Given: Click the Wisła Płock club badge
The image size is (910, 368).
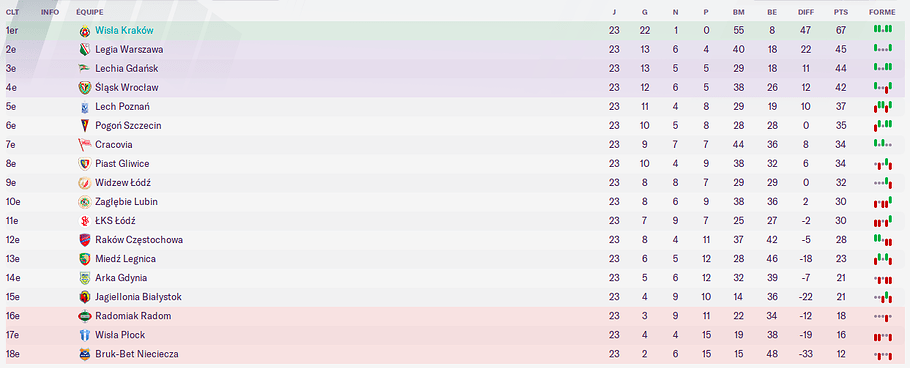Looking at the screenshot, I should pos(85,335).
